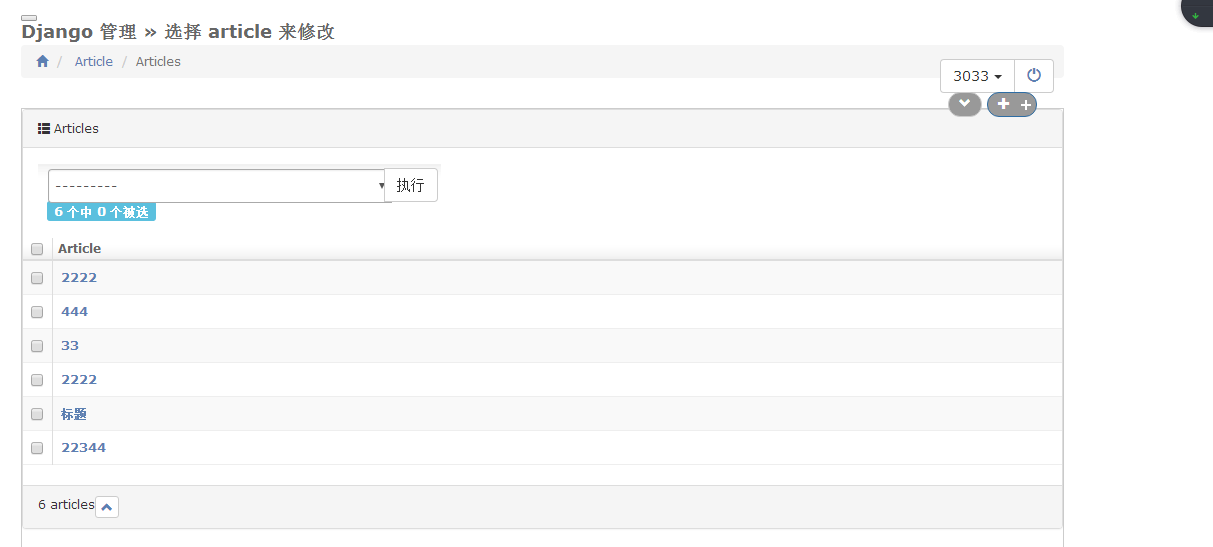Click the Articles list panel icon
1213x547 pixels.
[x=44, y=129]
